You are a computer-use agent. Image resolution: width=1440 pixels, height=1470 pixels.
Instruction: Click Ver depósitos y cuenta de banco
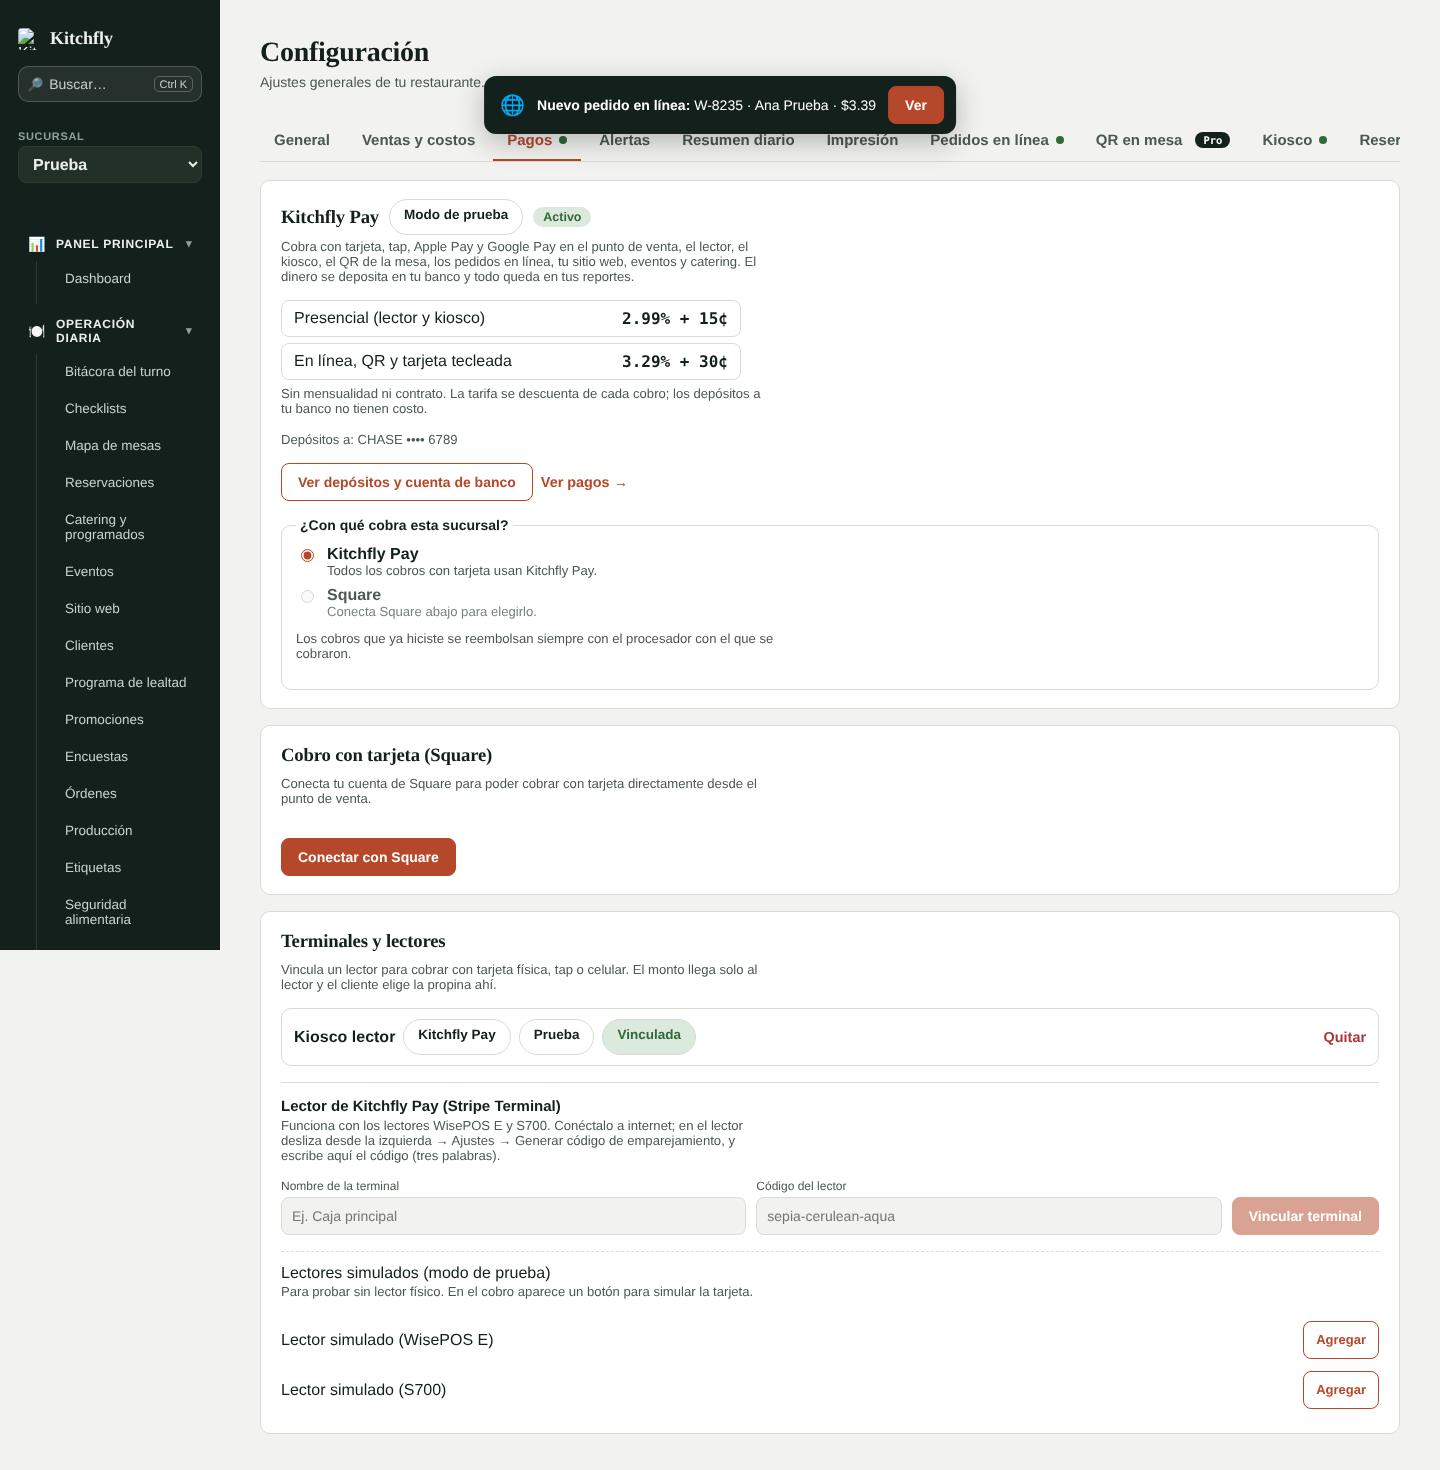pyautogui.click(x=407, y=482)
